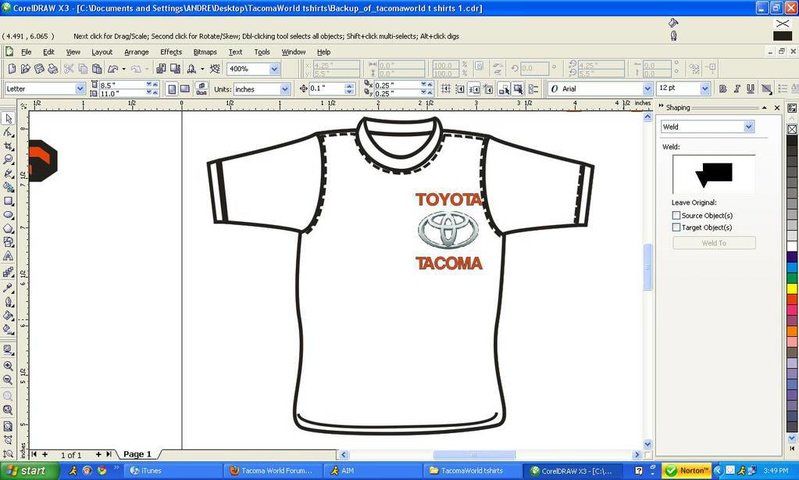
Task: Open the Effects menu
Action: tap(171, 52)
